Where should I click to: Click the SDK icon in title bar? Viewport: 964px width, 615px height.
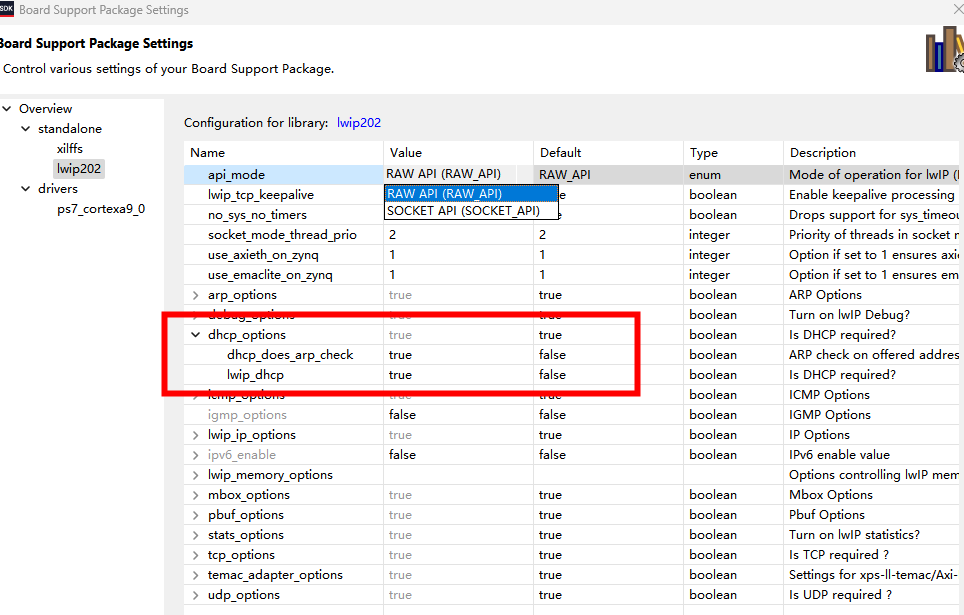pos(6,9)
